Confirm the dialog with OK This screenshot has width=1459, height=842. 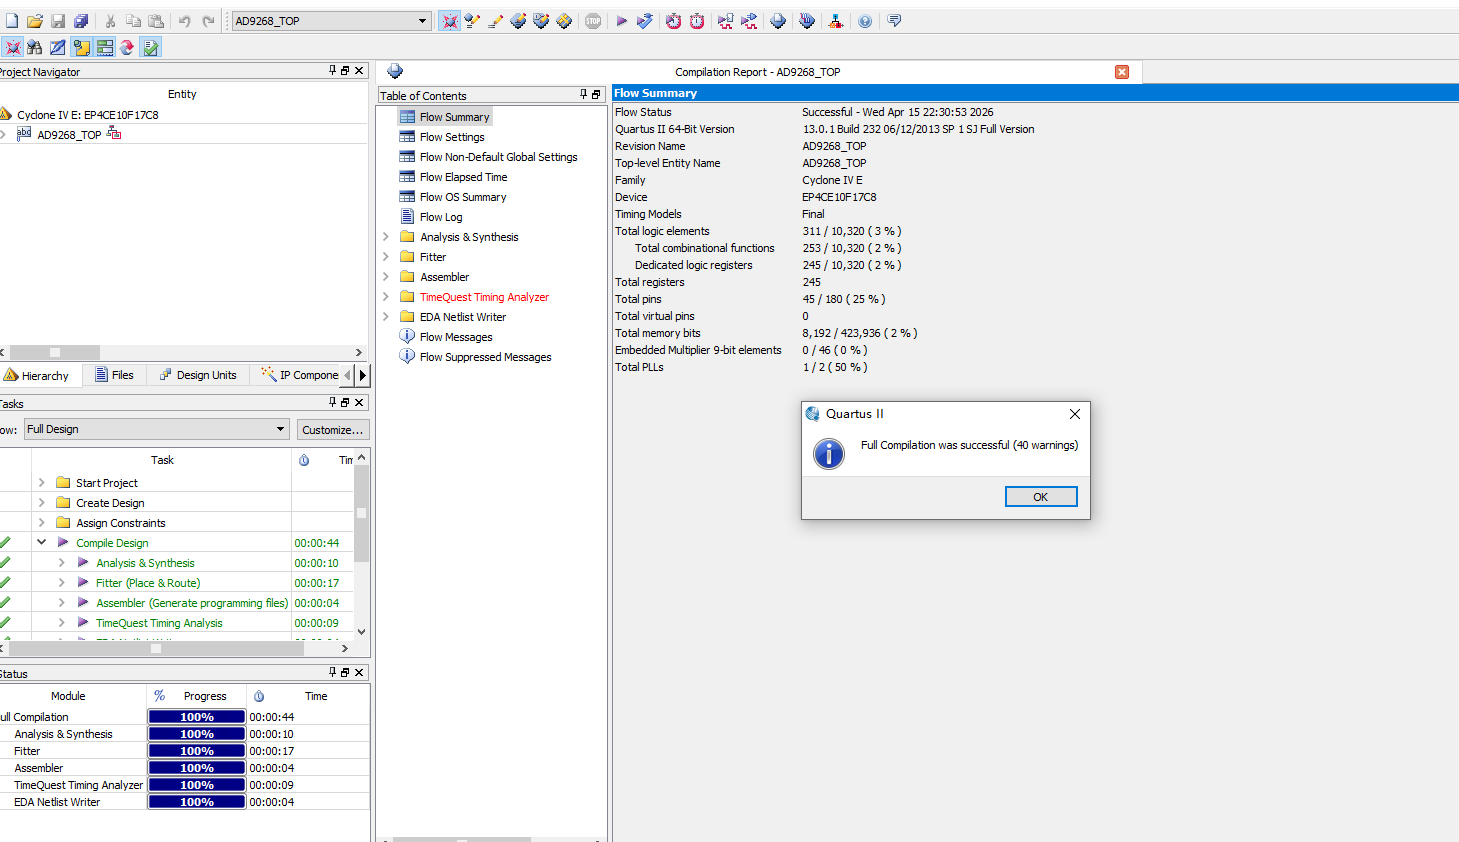pyautogui.click(x=1041, y=497)
